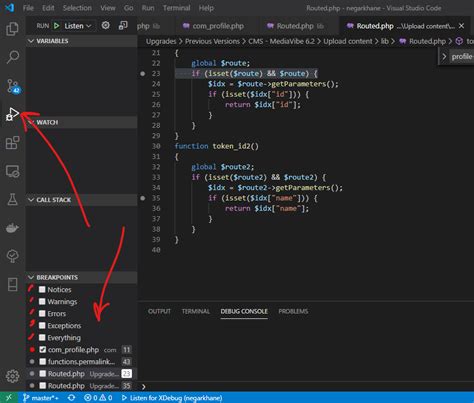
Task: Select the DEBUG CONSOLE panel tab
Action: (x=244, y=311)
